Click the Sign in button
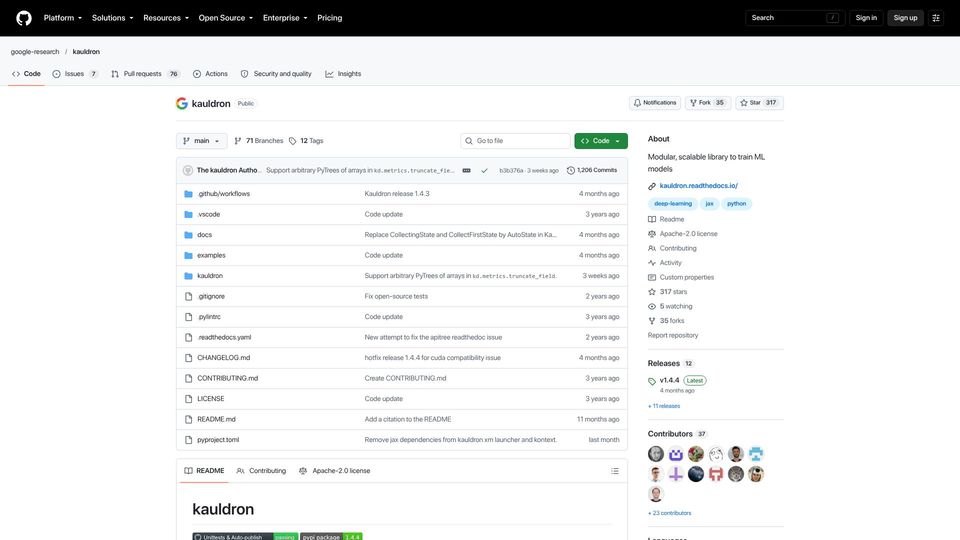This screenshot has width=960, height=540. pyautogui.click(x=866, y=18)
